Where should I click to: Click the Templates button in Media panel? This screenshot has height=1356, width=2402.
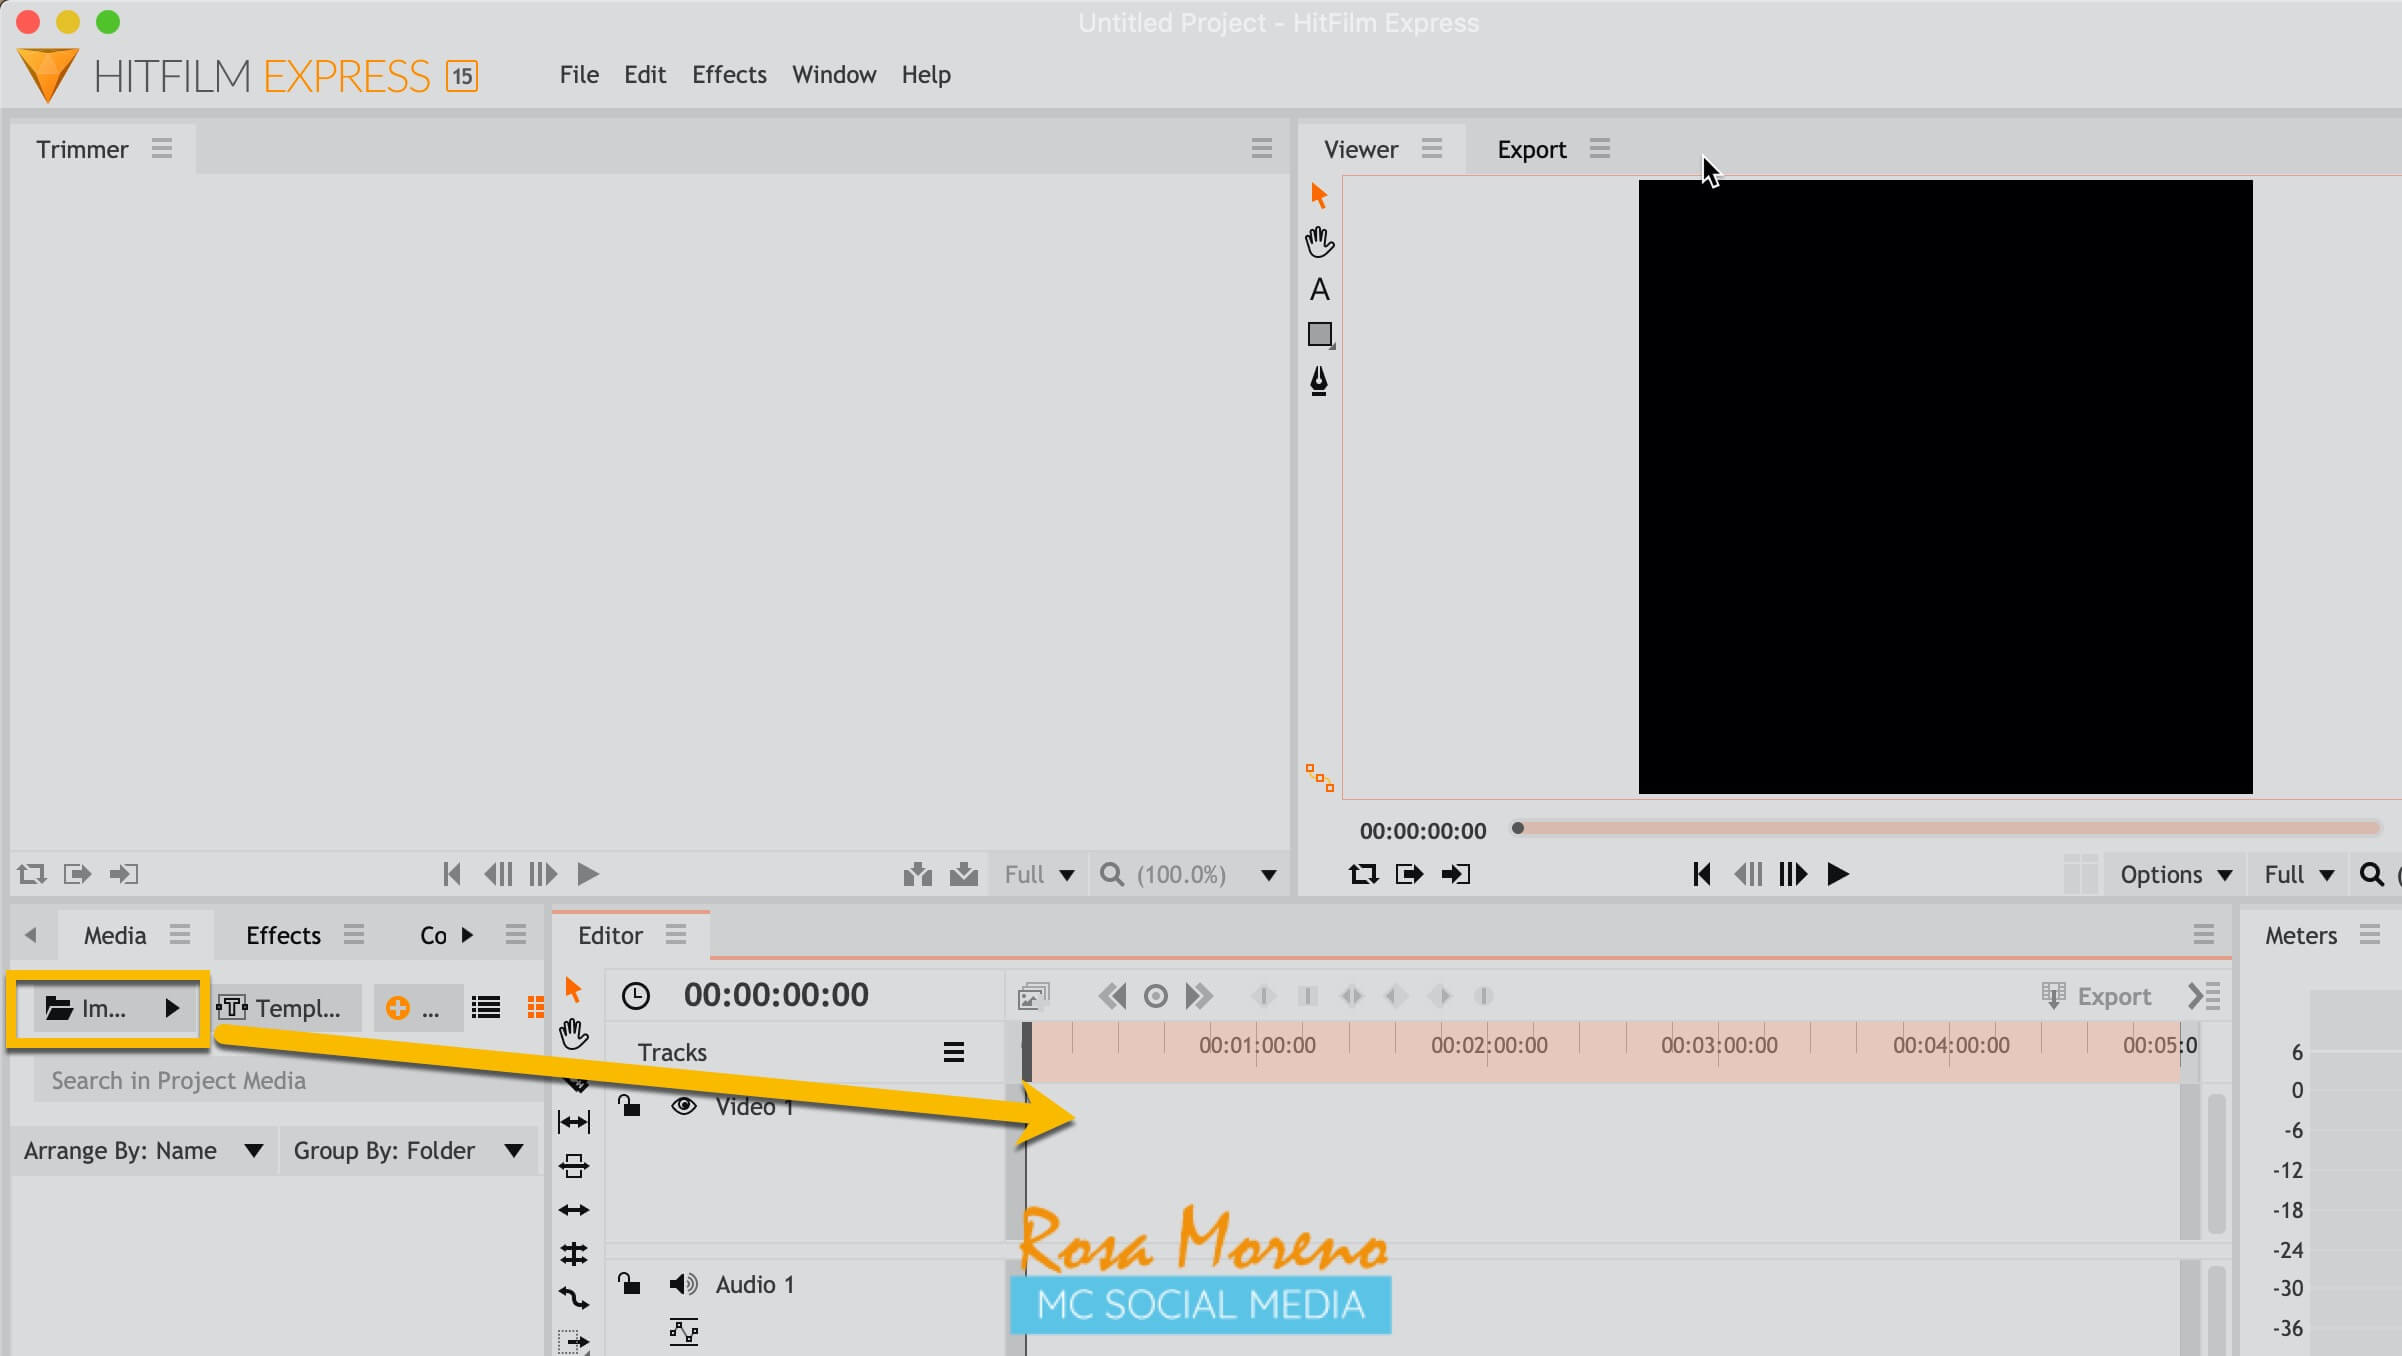[285, 1008]
